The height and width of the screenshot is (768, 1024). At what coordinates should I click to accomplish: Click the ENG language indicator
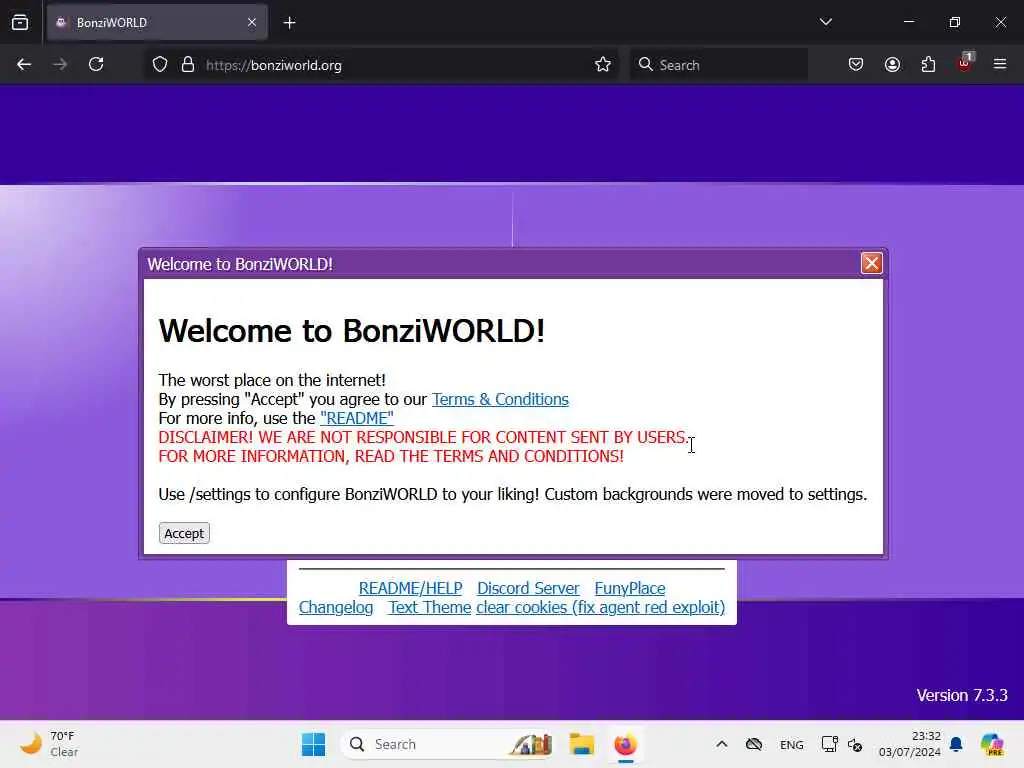pos(792,744)
